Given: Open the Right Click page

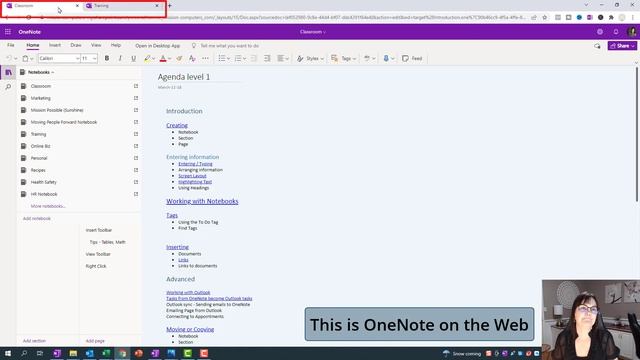Looking at the screenshot, I should [x=96, y=266].
